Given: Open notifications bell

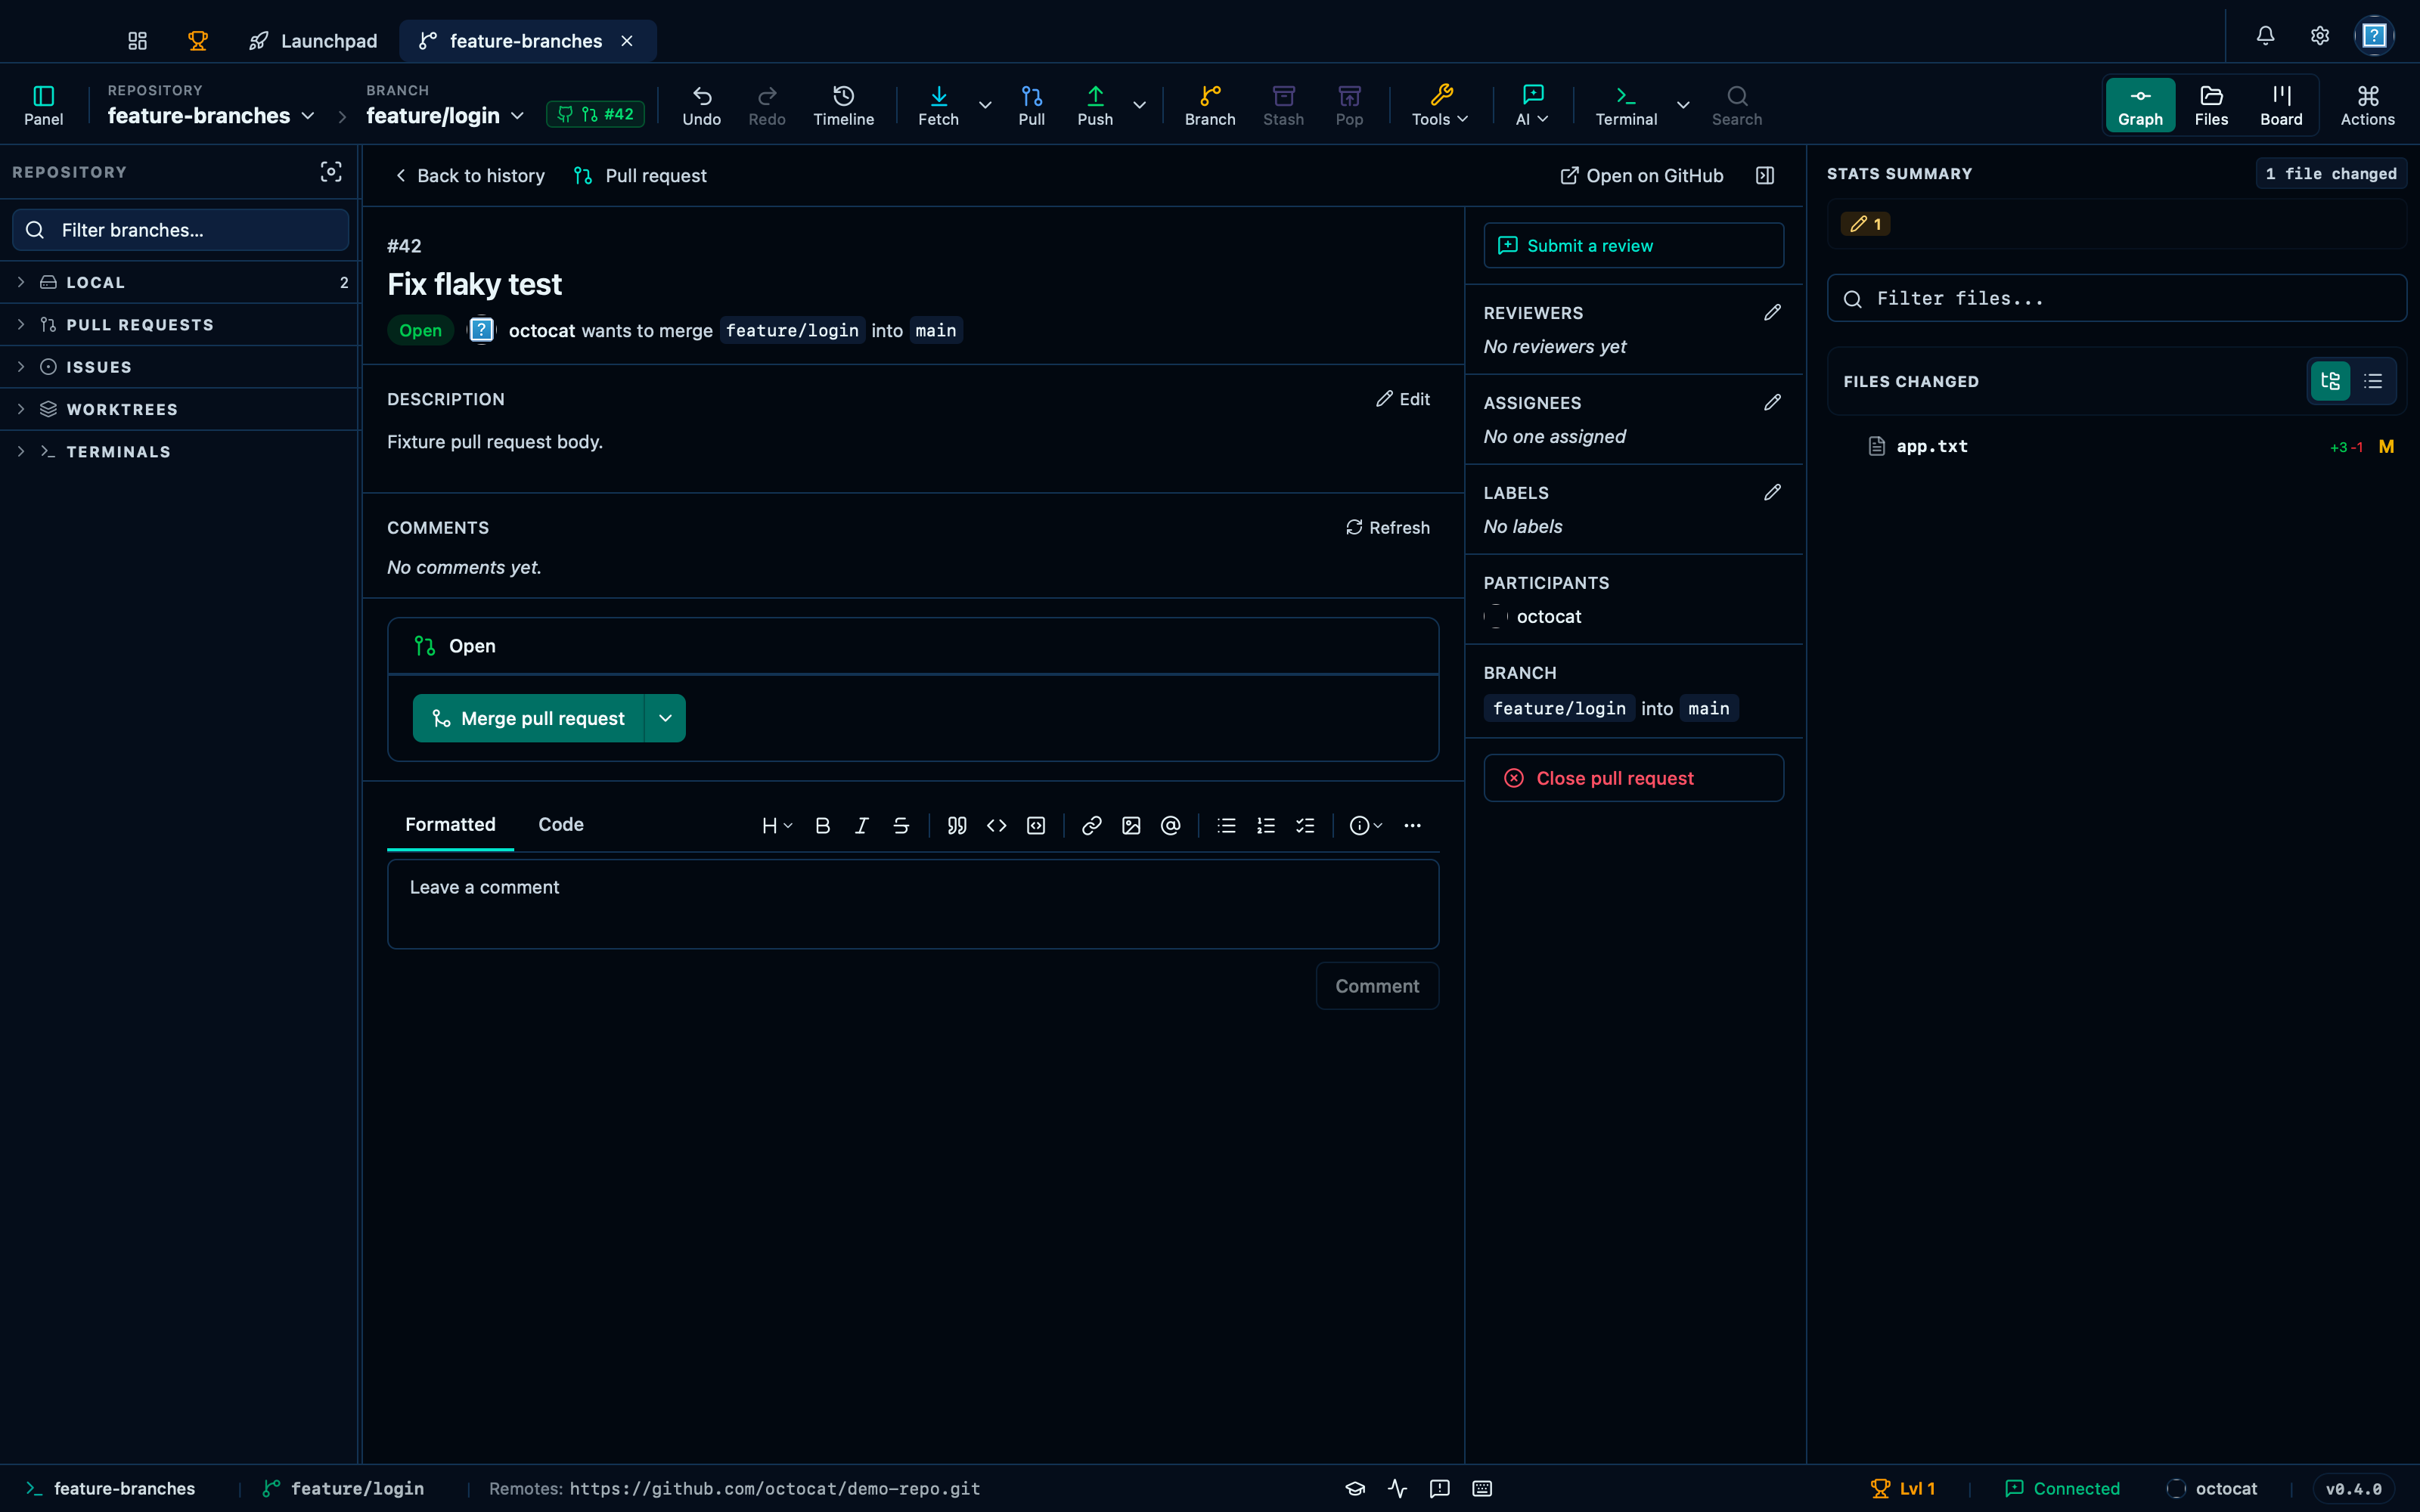Looking at the screenshot, I should (x=2265, y=36).
